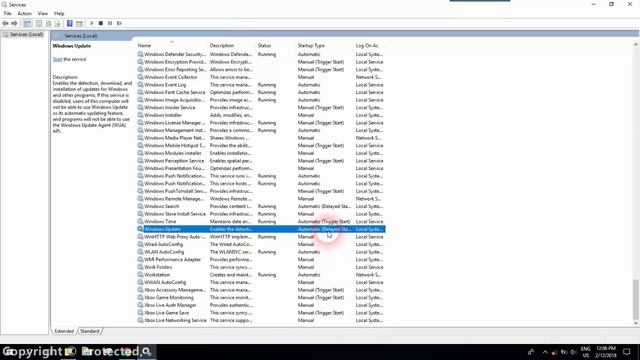
Task: Toggle the Show/Hide Console Tree toolbar icon
Action: (27, 23)
